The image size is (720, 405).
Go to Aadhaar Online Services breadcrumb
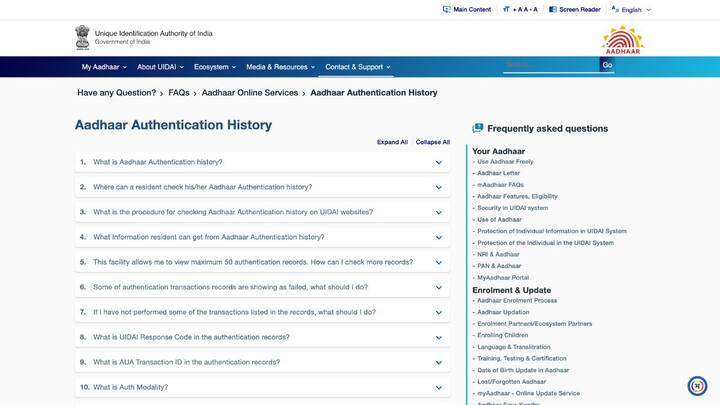(x=250, y=93)
